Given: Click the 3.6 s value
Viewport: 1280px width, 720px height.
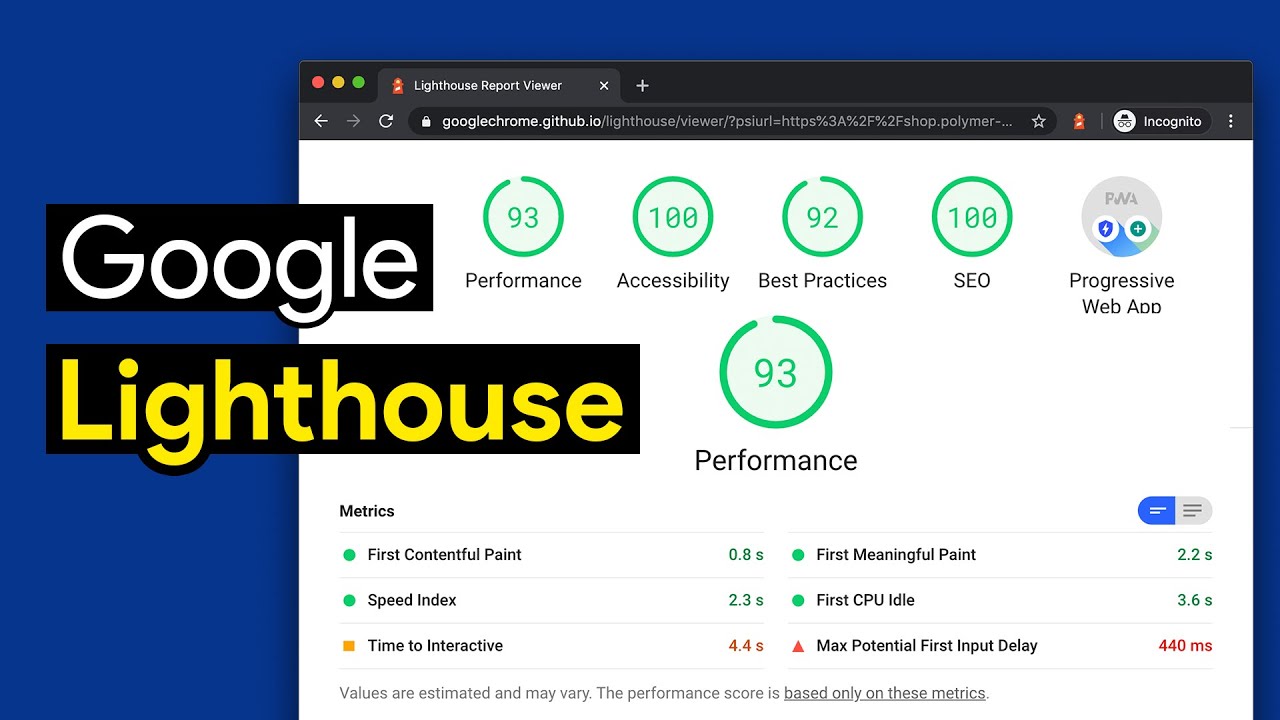Looking at the screenshot, I should pyautogui.click(x=1195, y=600).
